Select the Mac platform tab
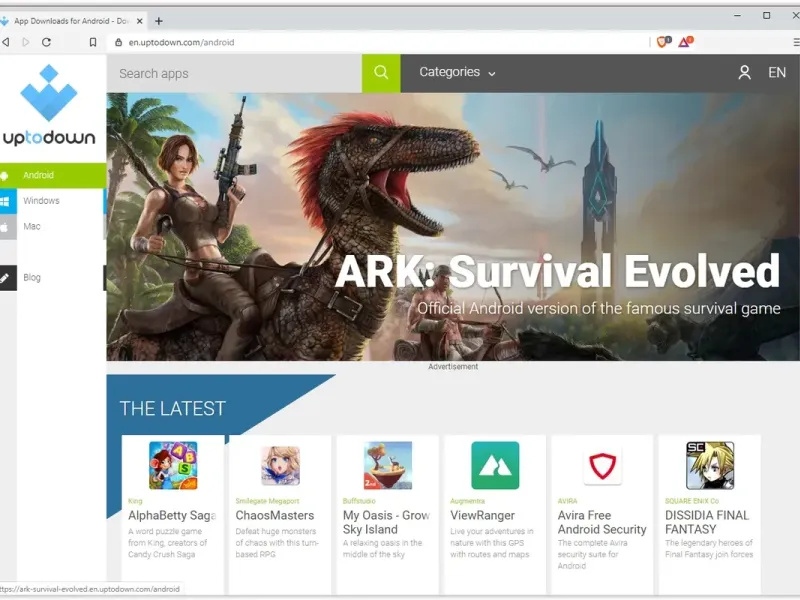This screenshot has width=800, height=600. [x=53, y=227]
